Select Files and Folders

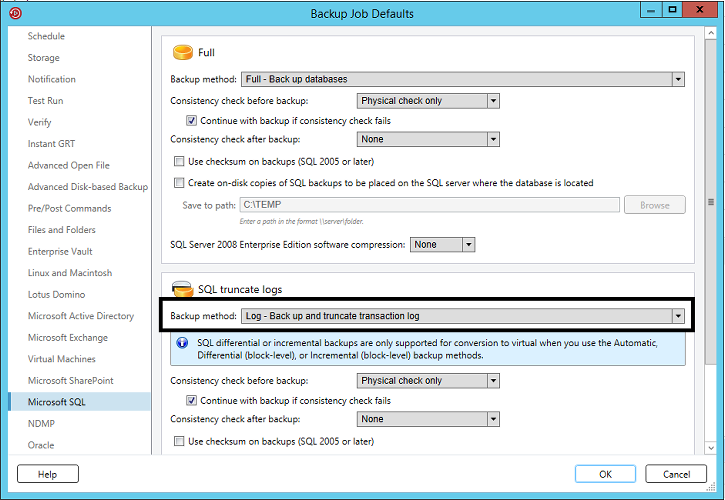click(61, 230)
